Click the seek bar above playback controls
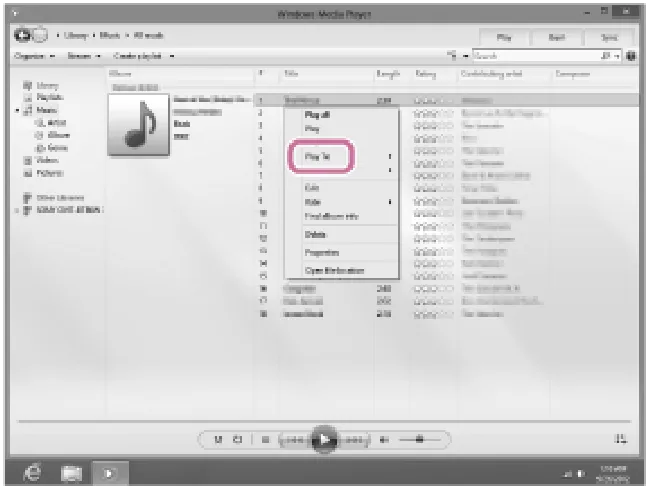Image resolution: width=650 pixels, height=490 pixels. click(x=324, y=421)
